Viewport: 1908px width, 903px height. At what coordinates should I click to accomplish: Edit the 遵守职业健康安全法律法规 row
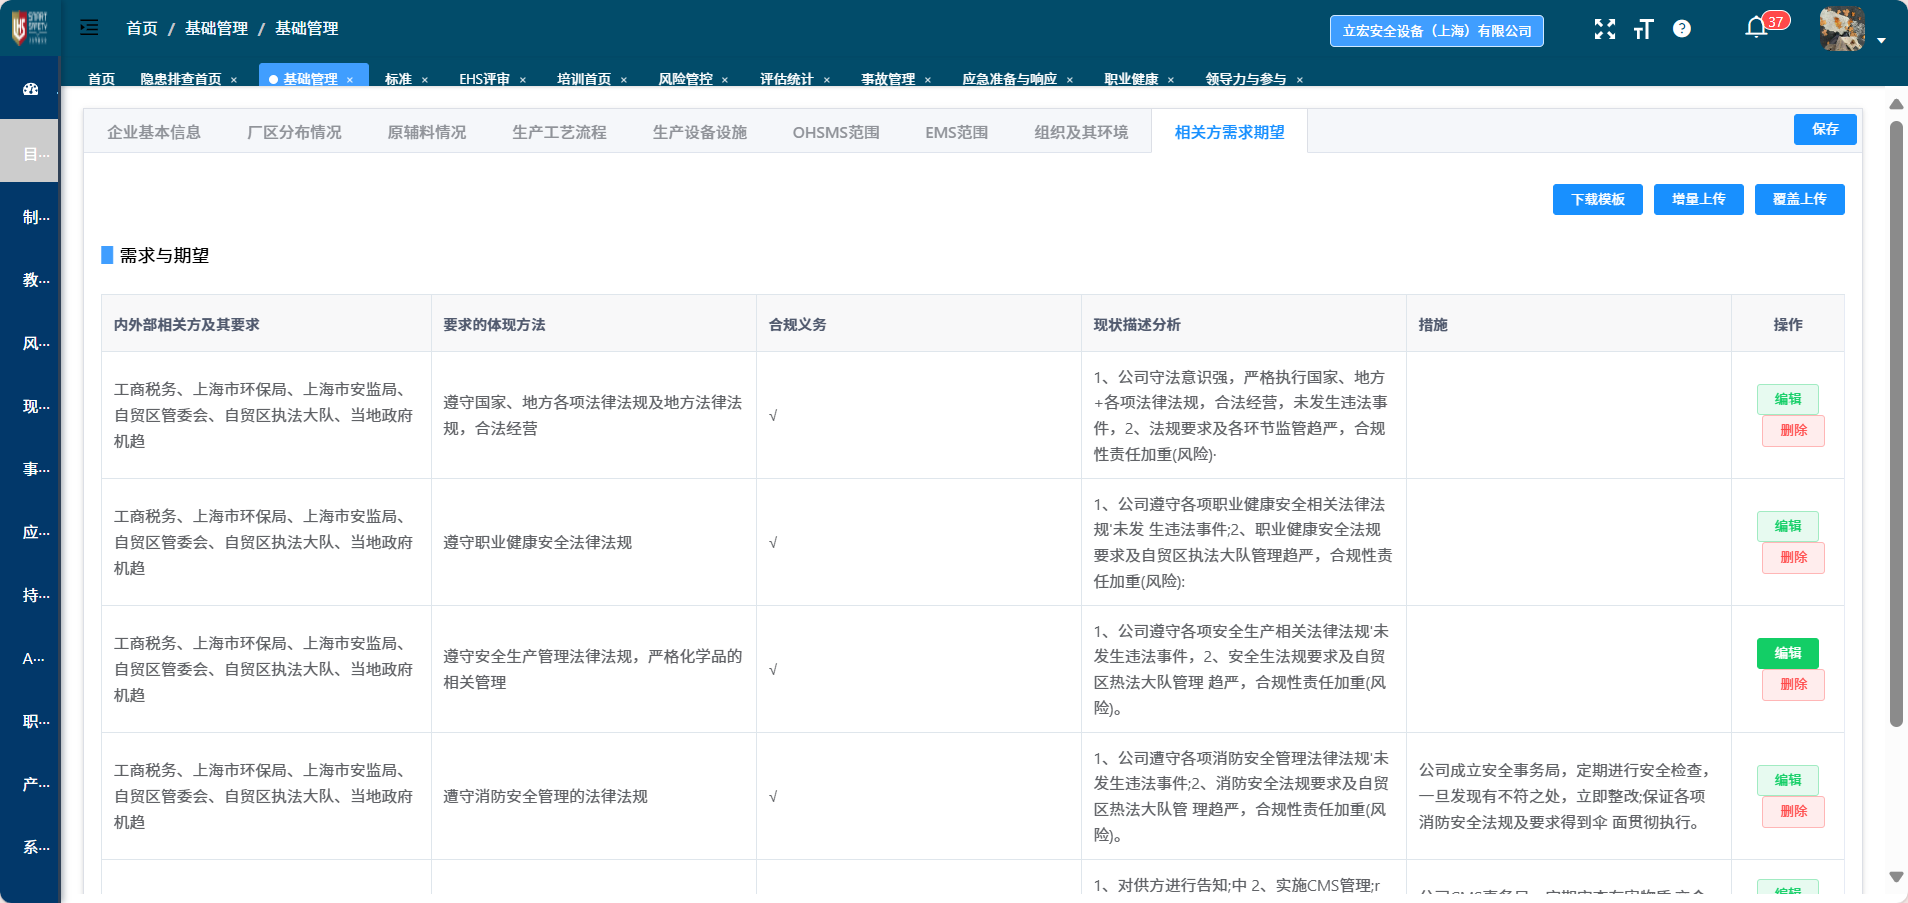click(1788, 526)
